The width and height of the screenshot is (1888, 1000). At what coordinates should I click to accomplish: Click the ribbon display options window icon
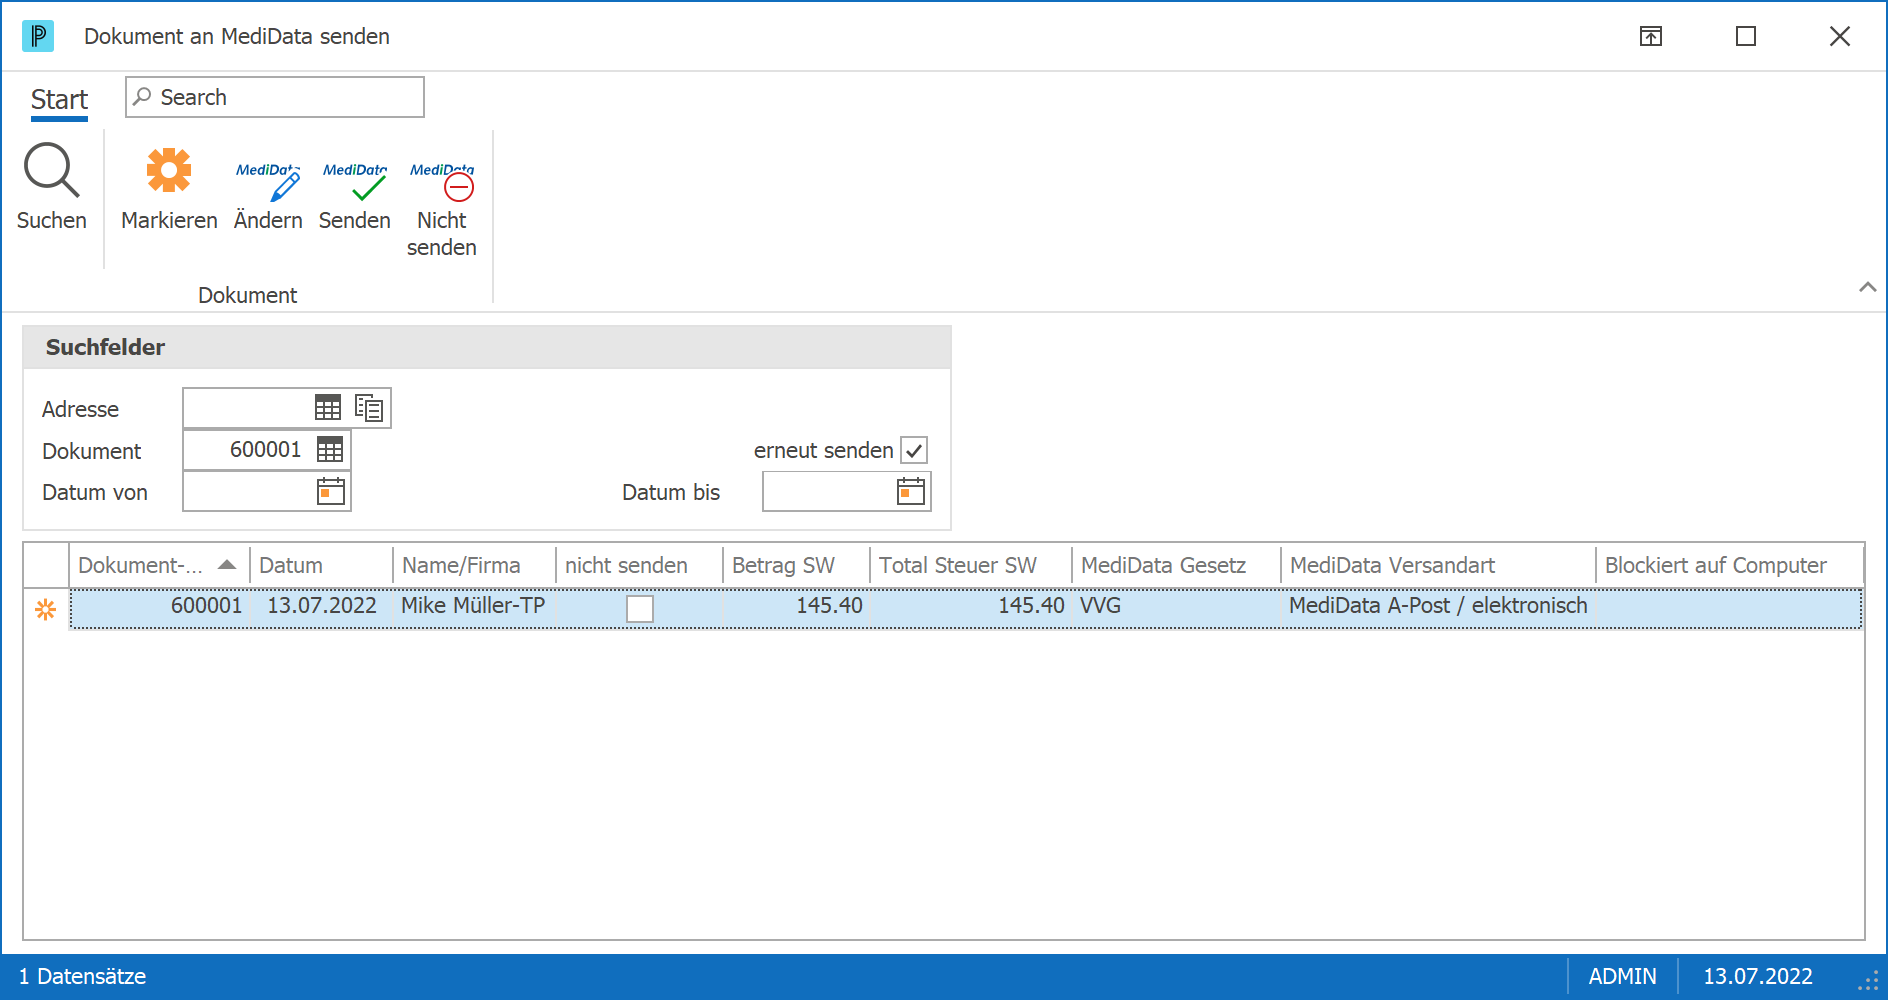(x=1651, y=37)
